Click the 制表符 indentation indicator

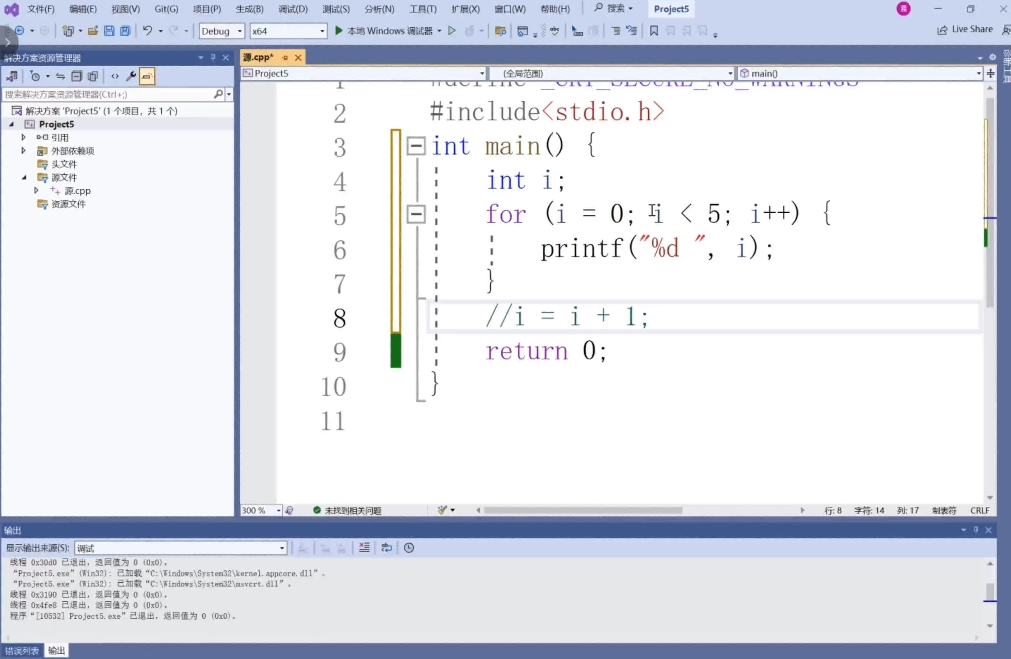pos(944,510)
